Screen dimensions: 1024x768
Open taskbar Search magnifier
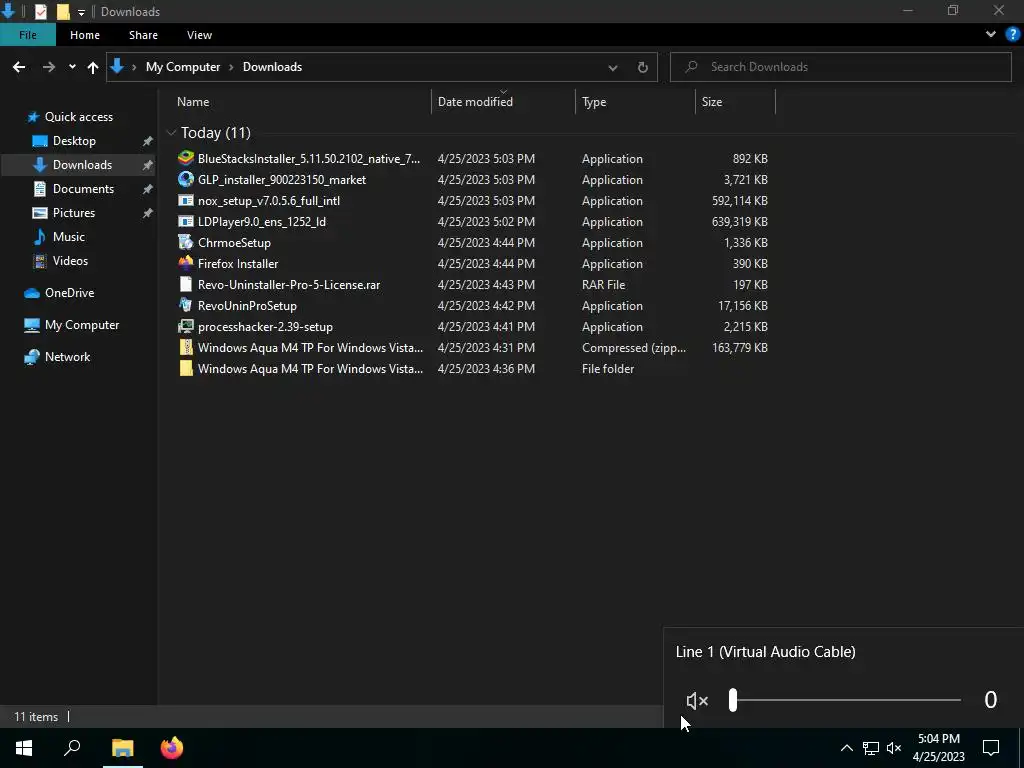[x=72, y=748]
